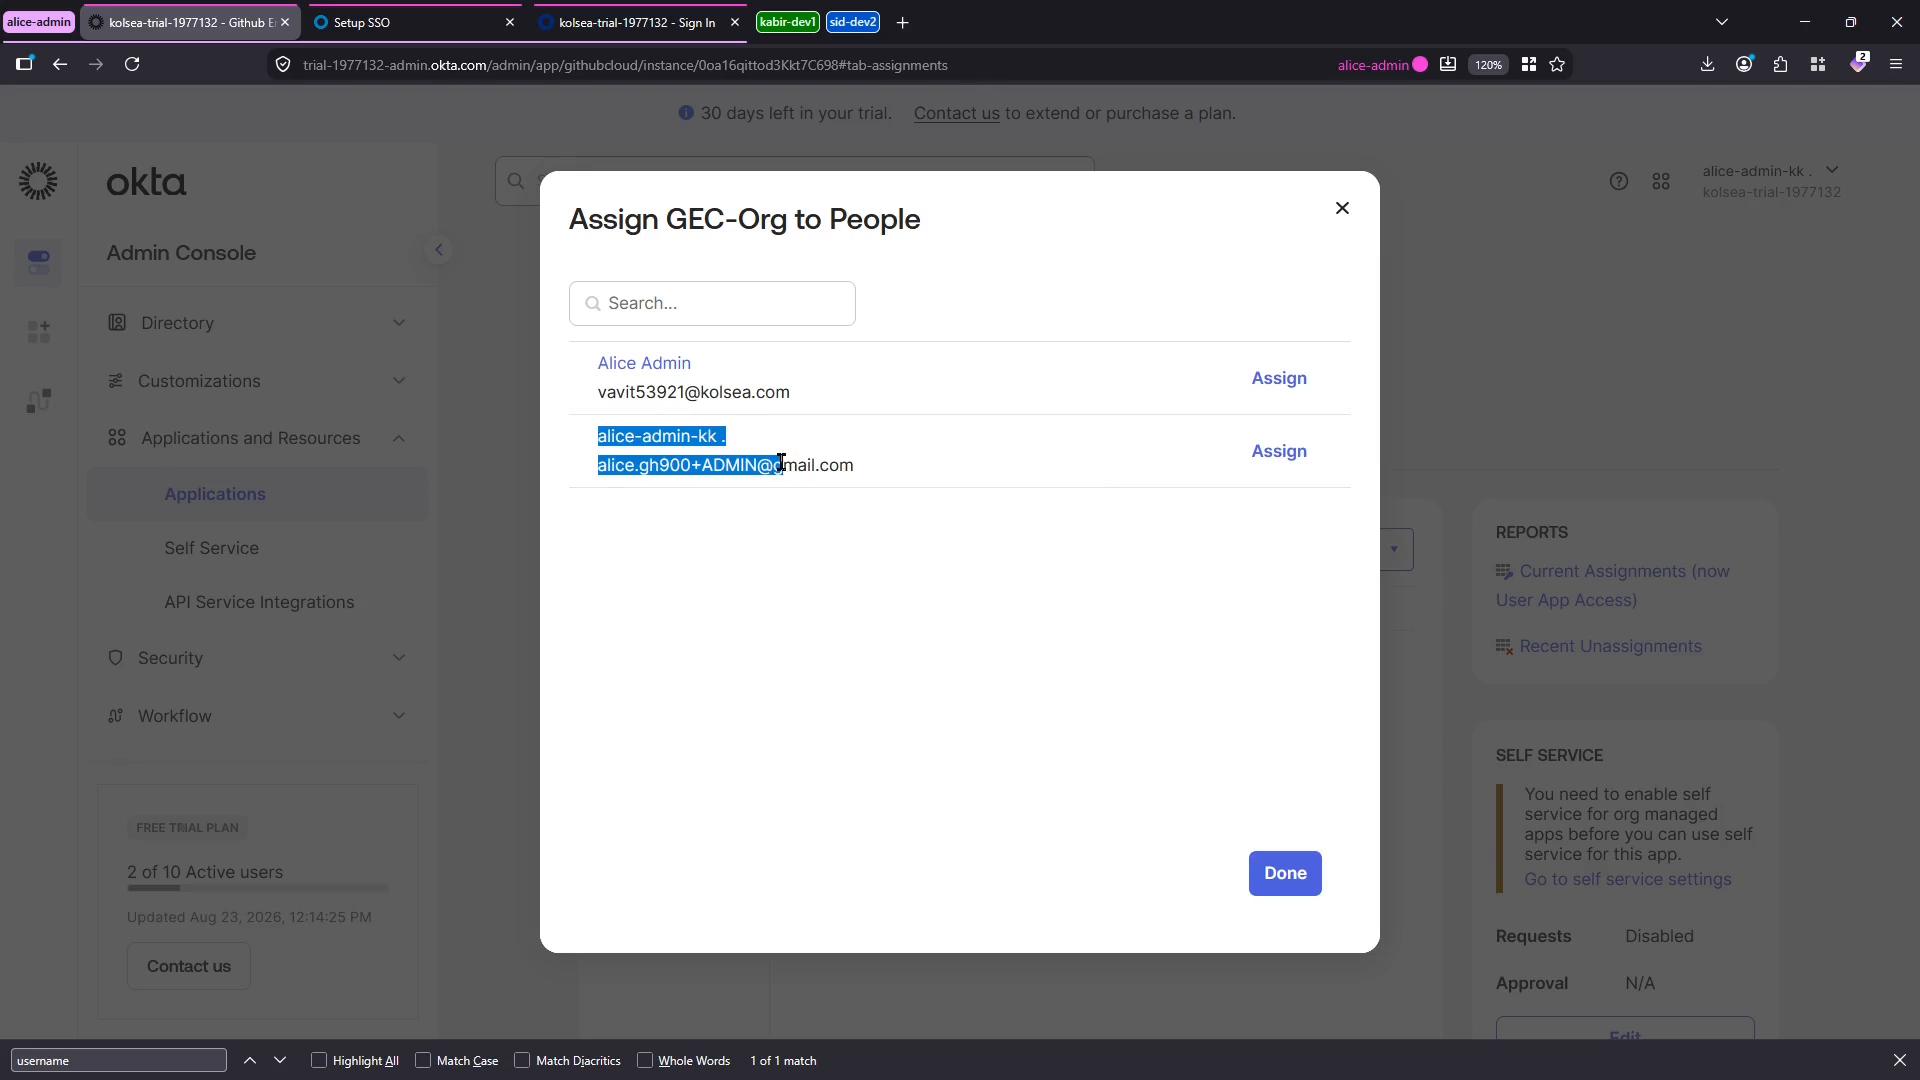1920x1080 pixels.
Task: Open browser hamburger menu
Action: 1896,64
